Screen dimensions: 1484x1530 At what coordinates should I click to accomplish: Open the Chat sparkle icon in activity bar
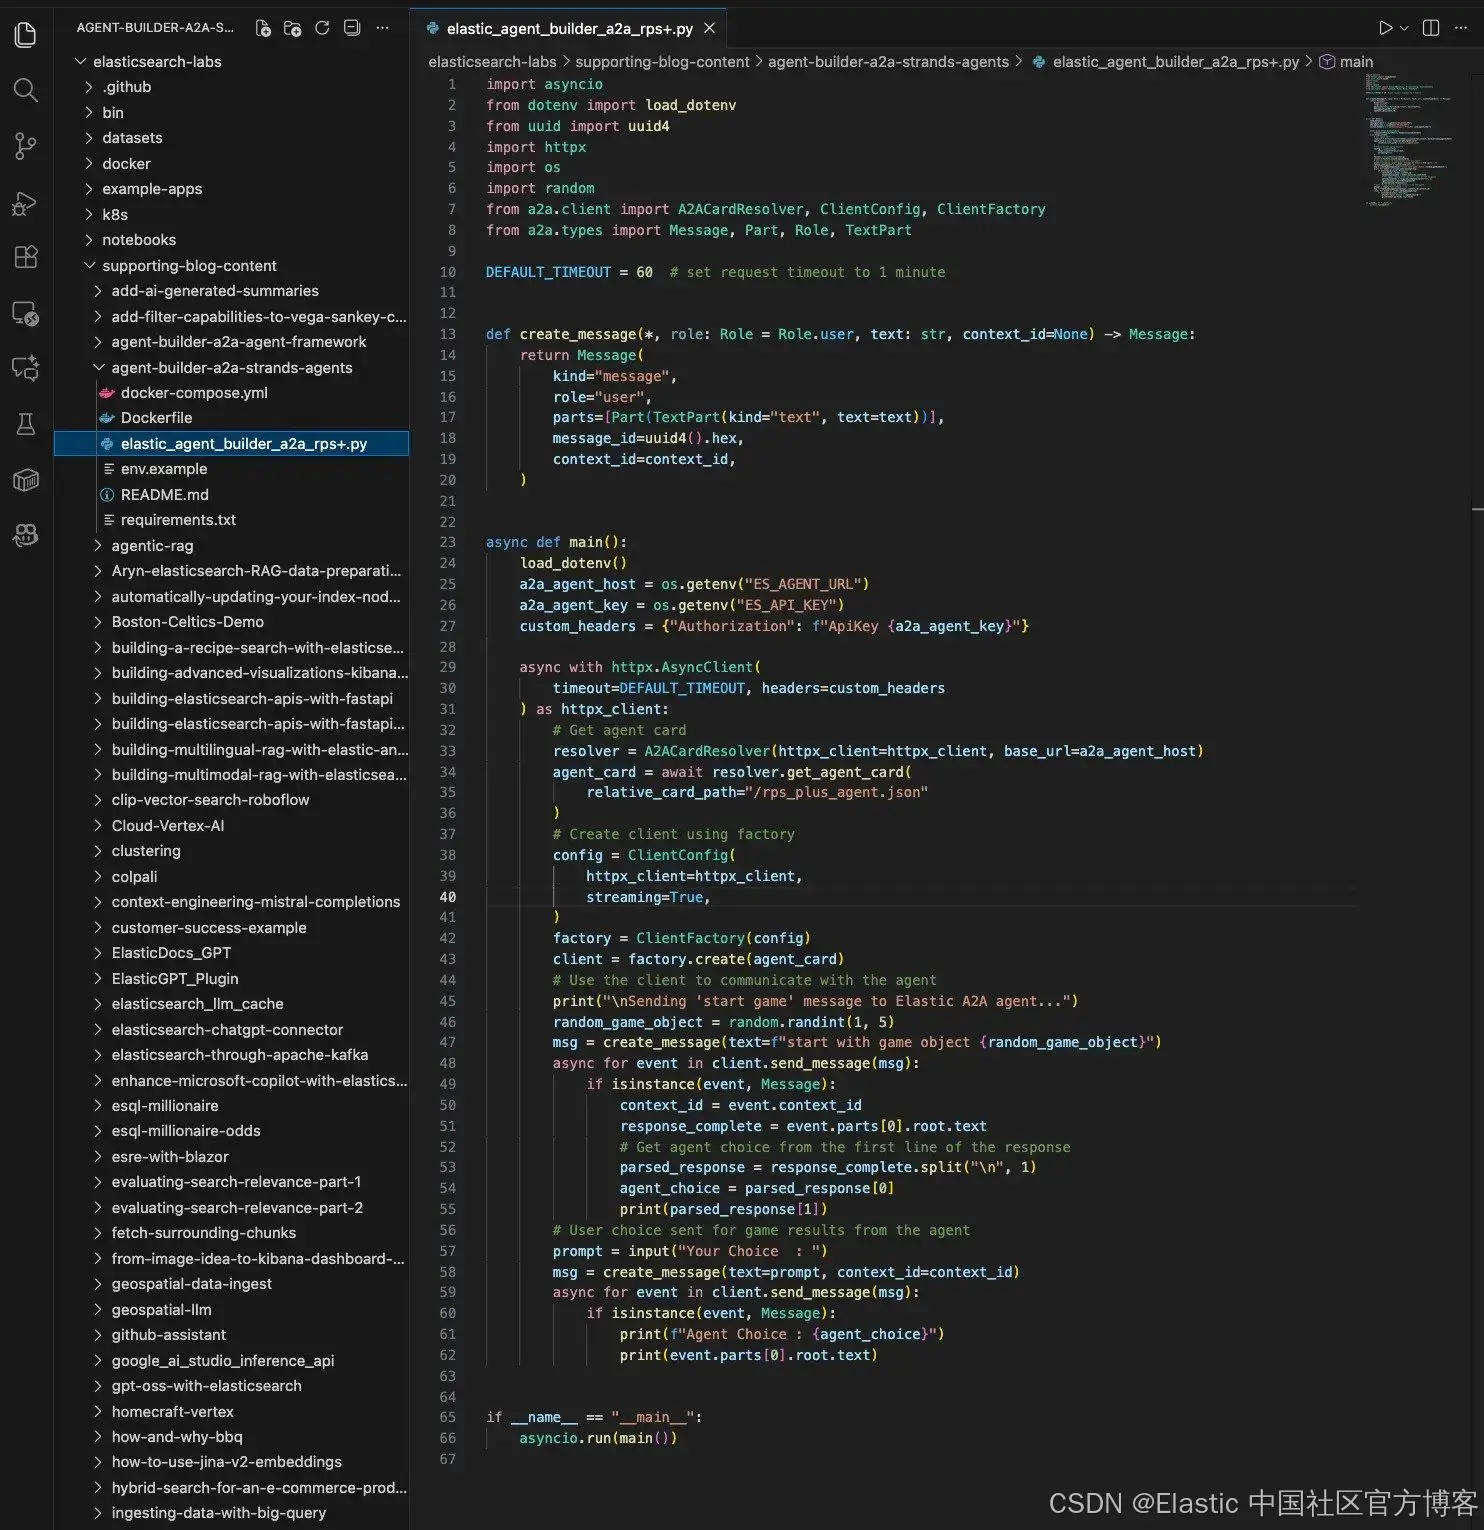coord(26,369)
